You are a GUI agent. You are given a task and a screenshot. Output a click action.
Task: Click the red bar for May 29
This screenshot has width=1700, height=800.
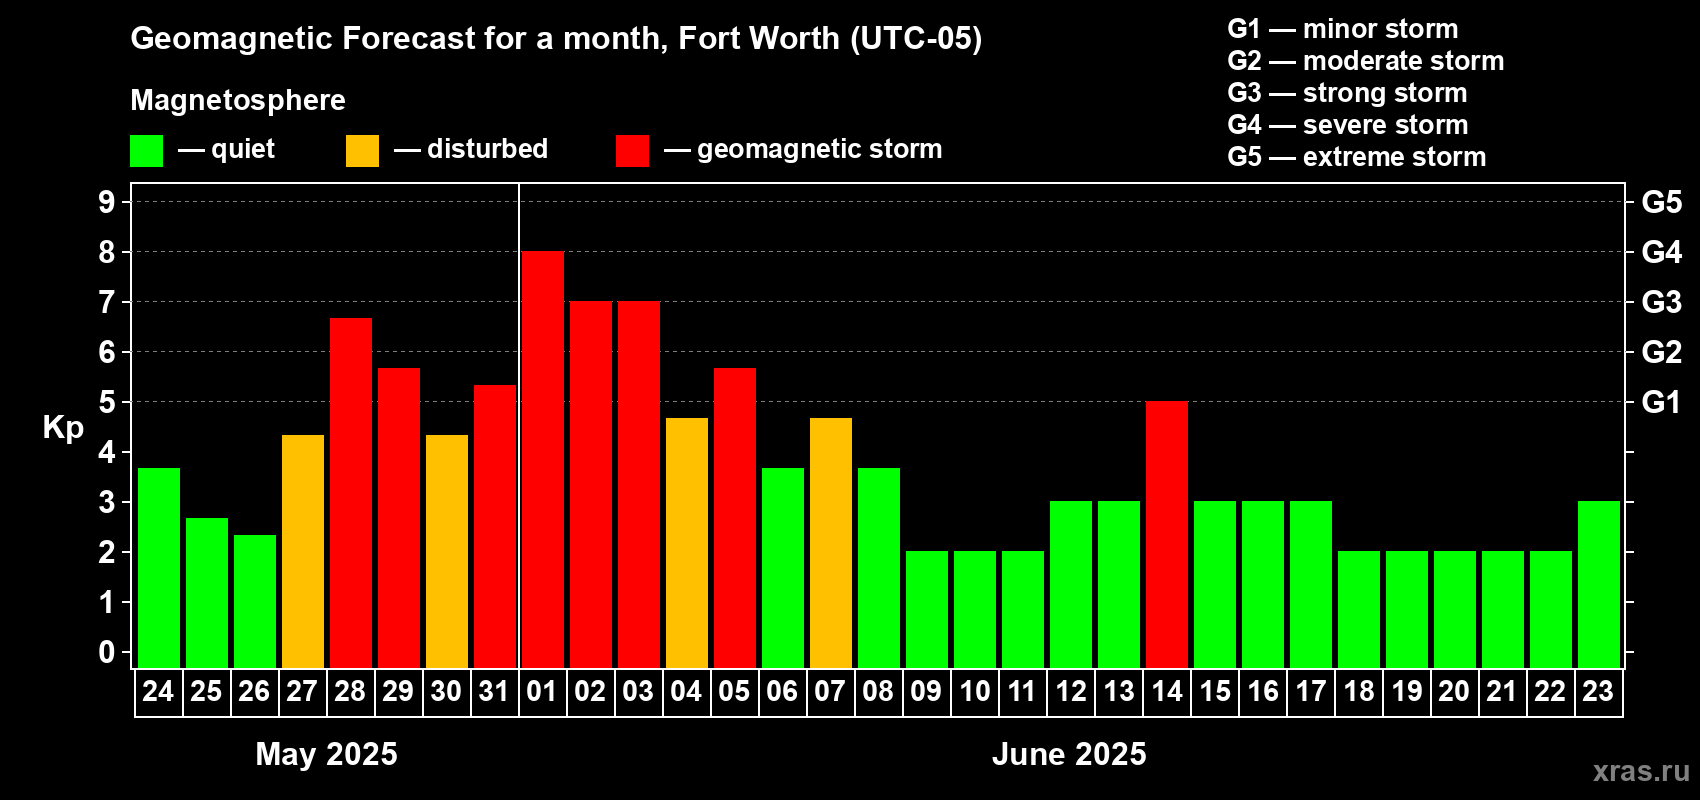click(x=399, y=518)
